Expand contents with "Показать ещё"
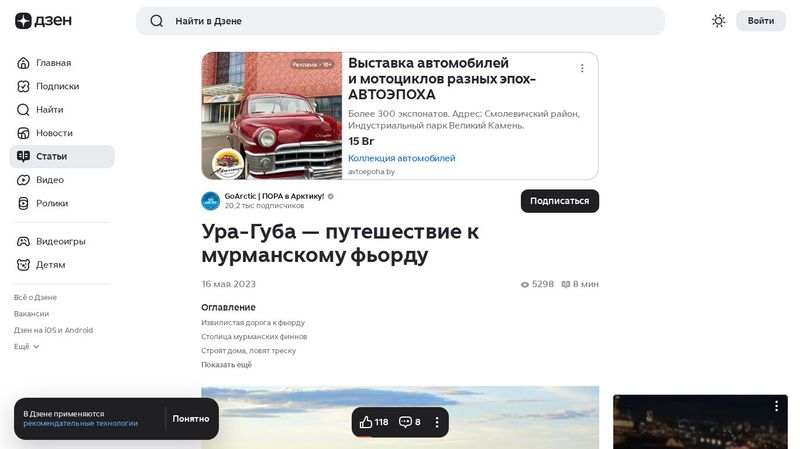This screenshot has height=449, width=800. coord(226,365)
